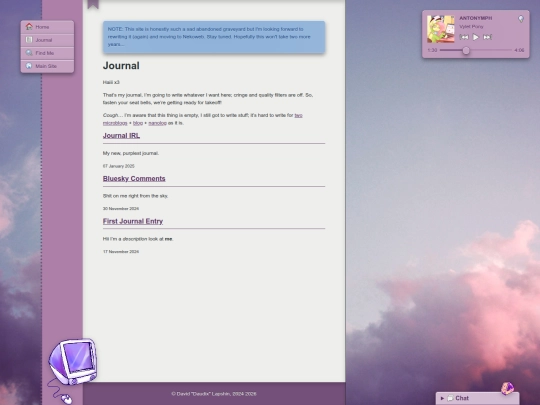Image resolution: width=540 pixels, height=405 pixels.
Task: Click the 30 November 2024 date
Action: click(121, 209)
